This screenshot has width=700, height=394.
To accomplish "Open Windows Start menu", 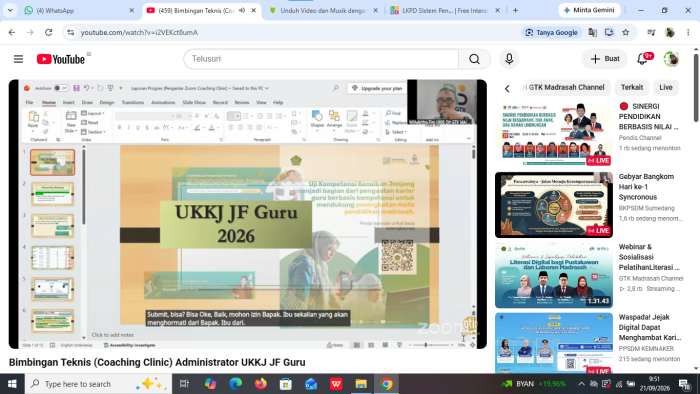I will (x=12, y=384).
